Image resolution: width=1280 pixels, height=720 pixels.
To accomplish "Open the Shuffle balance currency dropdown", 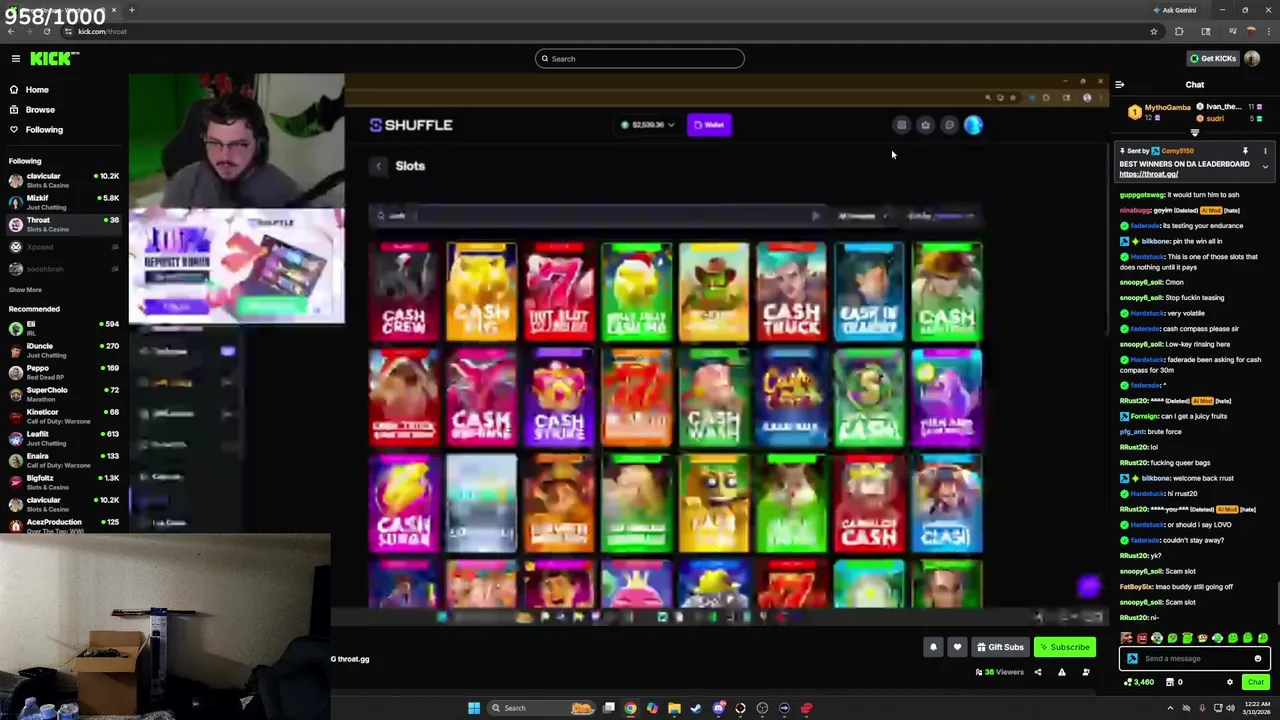I will pyautogui.click(x=647, y=125).
